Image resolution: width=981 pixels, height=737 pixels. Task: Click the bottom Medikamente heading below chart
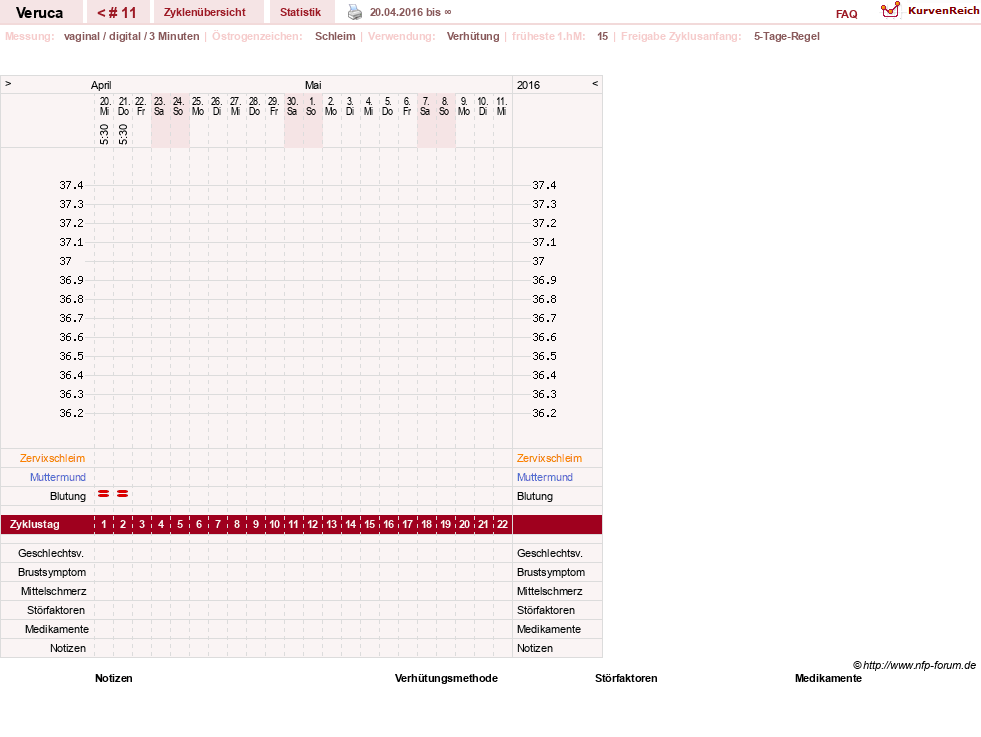(828, 678)
